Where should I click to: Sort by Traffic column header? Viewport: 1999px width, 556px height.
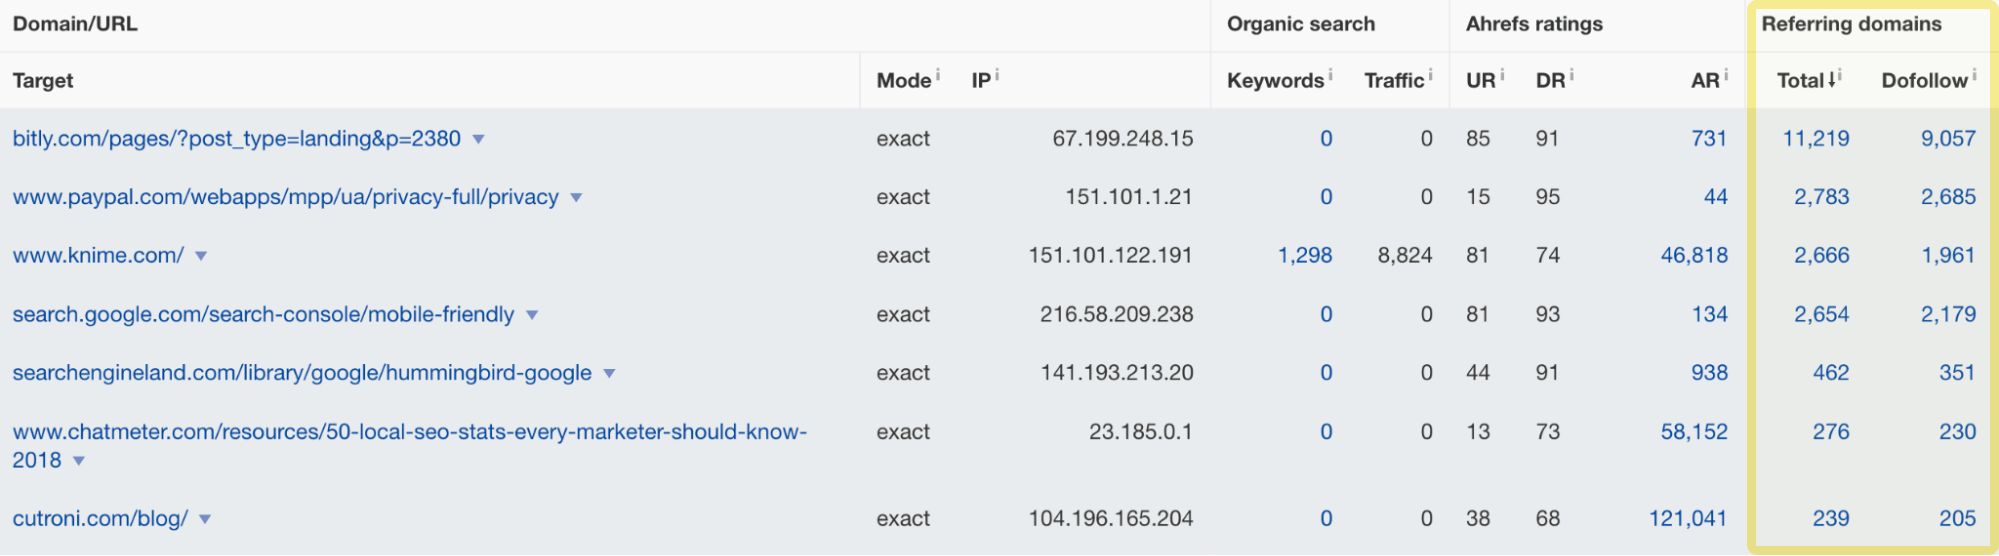[x=1394, y=81]
